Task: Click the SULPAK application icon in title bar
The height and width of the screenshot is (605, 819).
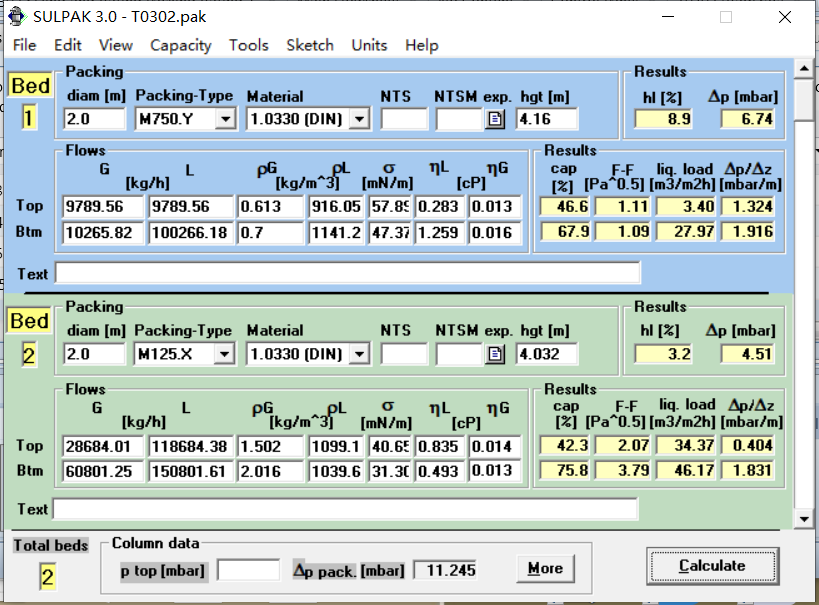Action: click(x=16, y=16)
